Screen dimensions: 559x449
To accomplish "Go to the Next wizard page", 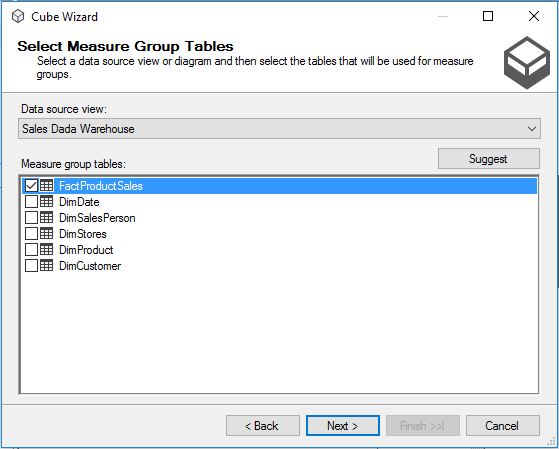I will click(x=343, y=425).
